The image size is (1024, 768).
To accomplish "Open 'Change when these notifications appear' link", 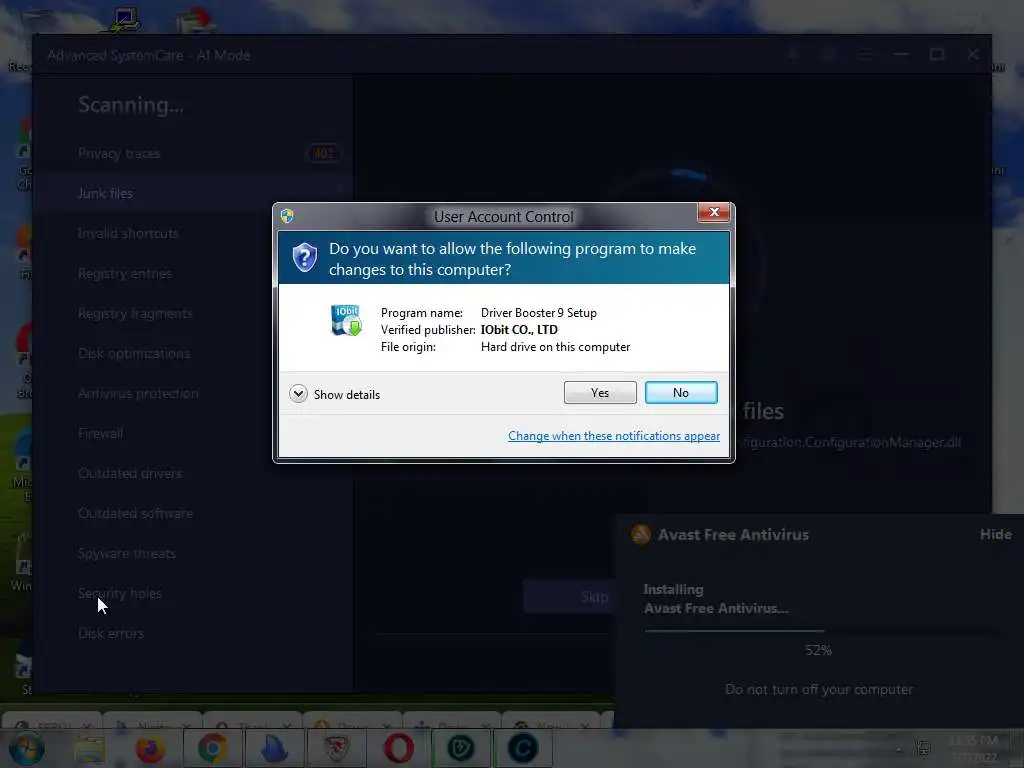I will [x=614, y=436].
